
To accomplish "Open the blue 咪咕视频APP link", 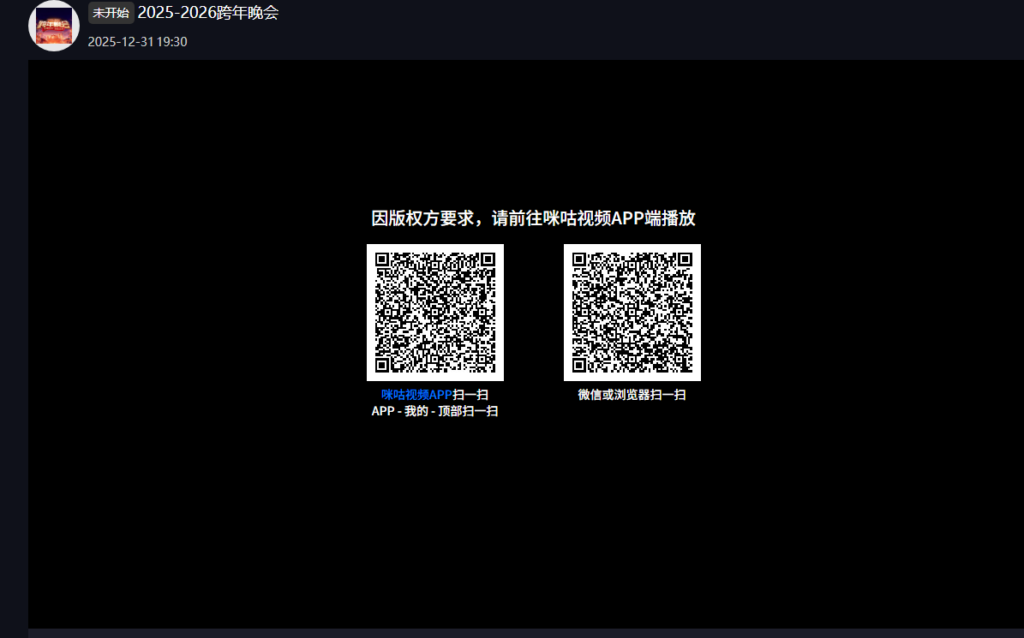I will point(417,395).
